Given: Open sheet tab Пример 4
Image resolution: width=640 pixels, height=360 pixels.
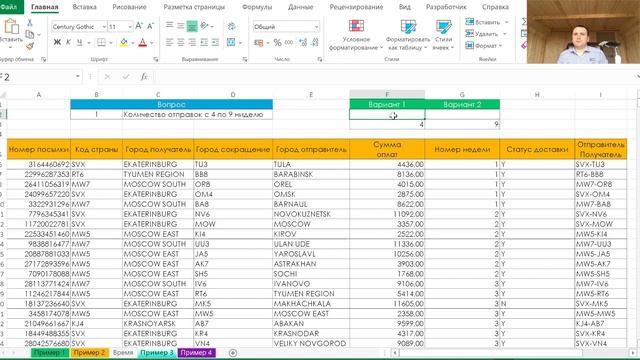Looking at the screenshot, I should 196,353.
